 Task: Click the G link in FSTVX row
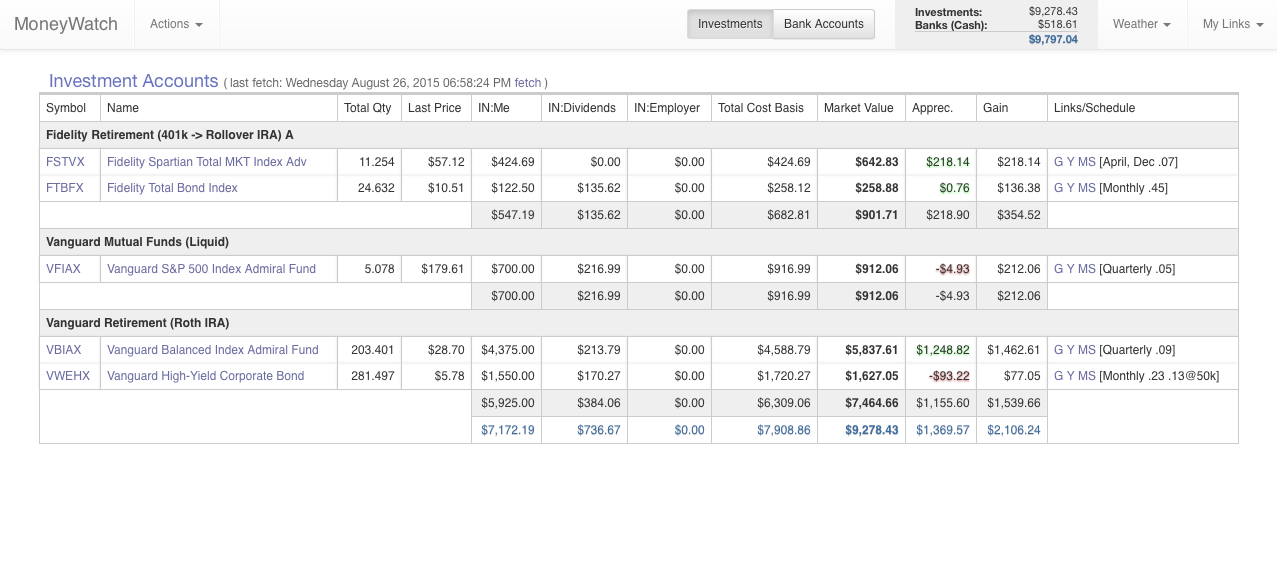[x=1058, y=162]
